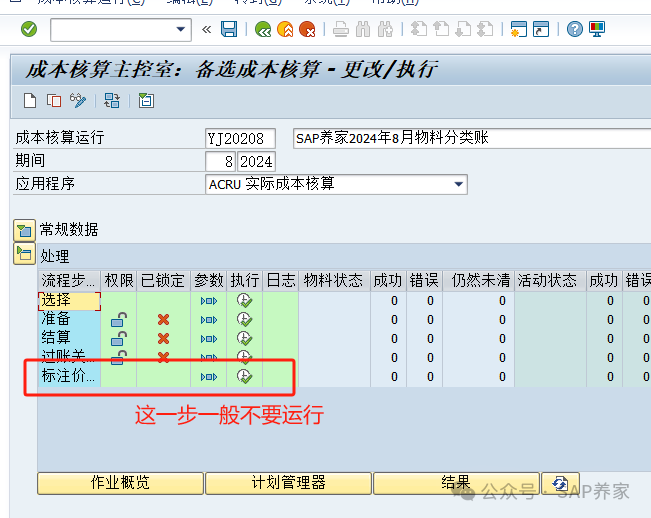This screenshot has height=518, width=651.
Task: Click the 流程步 column header
Action: click(x=69, y=281)
